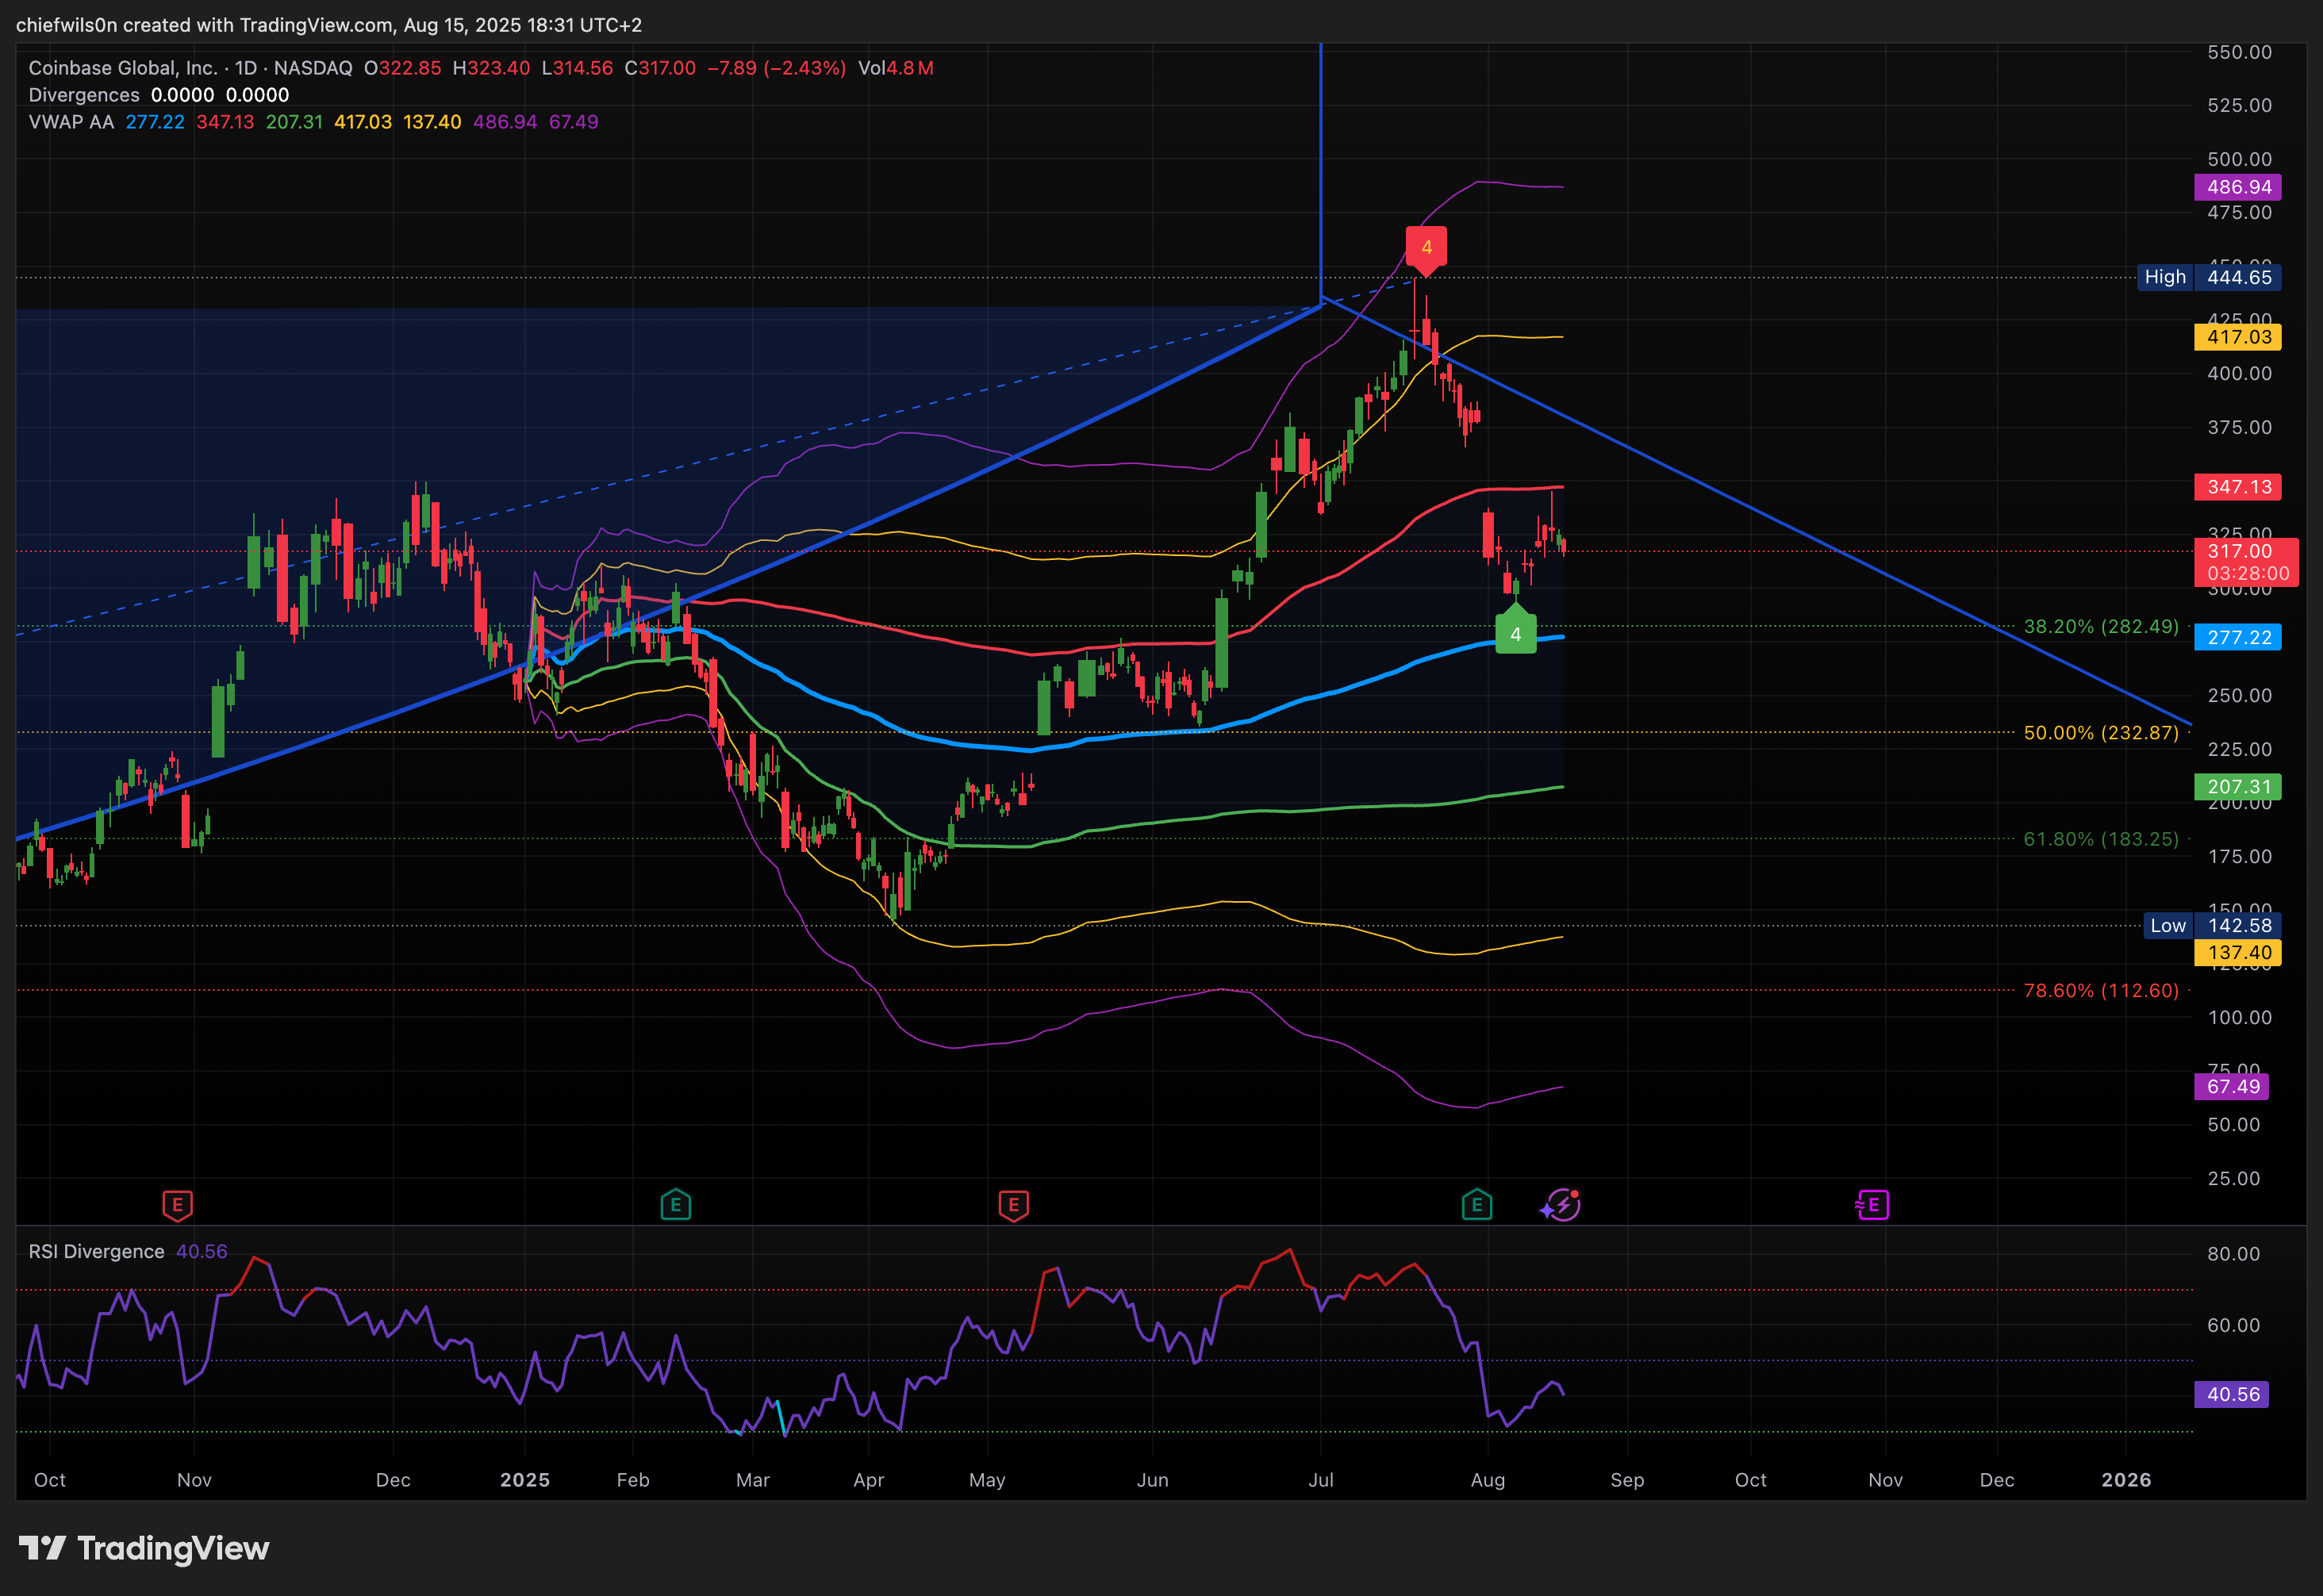Click the 80.00 RSI scale label
2323x1596 pixels.
[2234, 1254]
